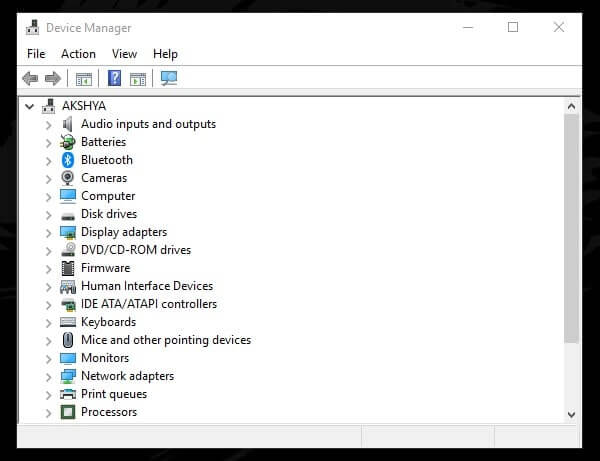Expand the Disk drives chevron
The image size is (600, 461).
49,215
